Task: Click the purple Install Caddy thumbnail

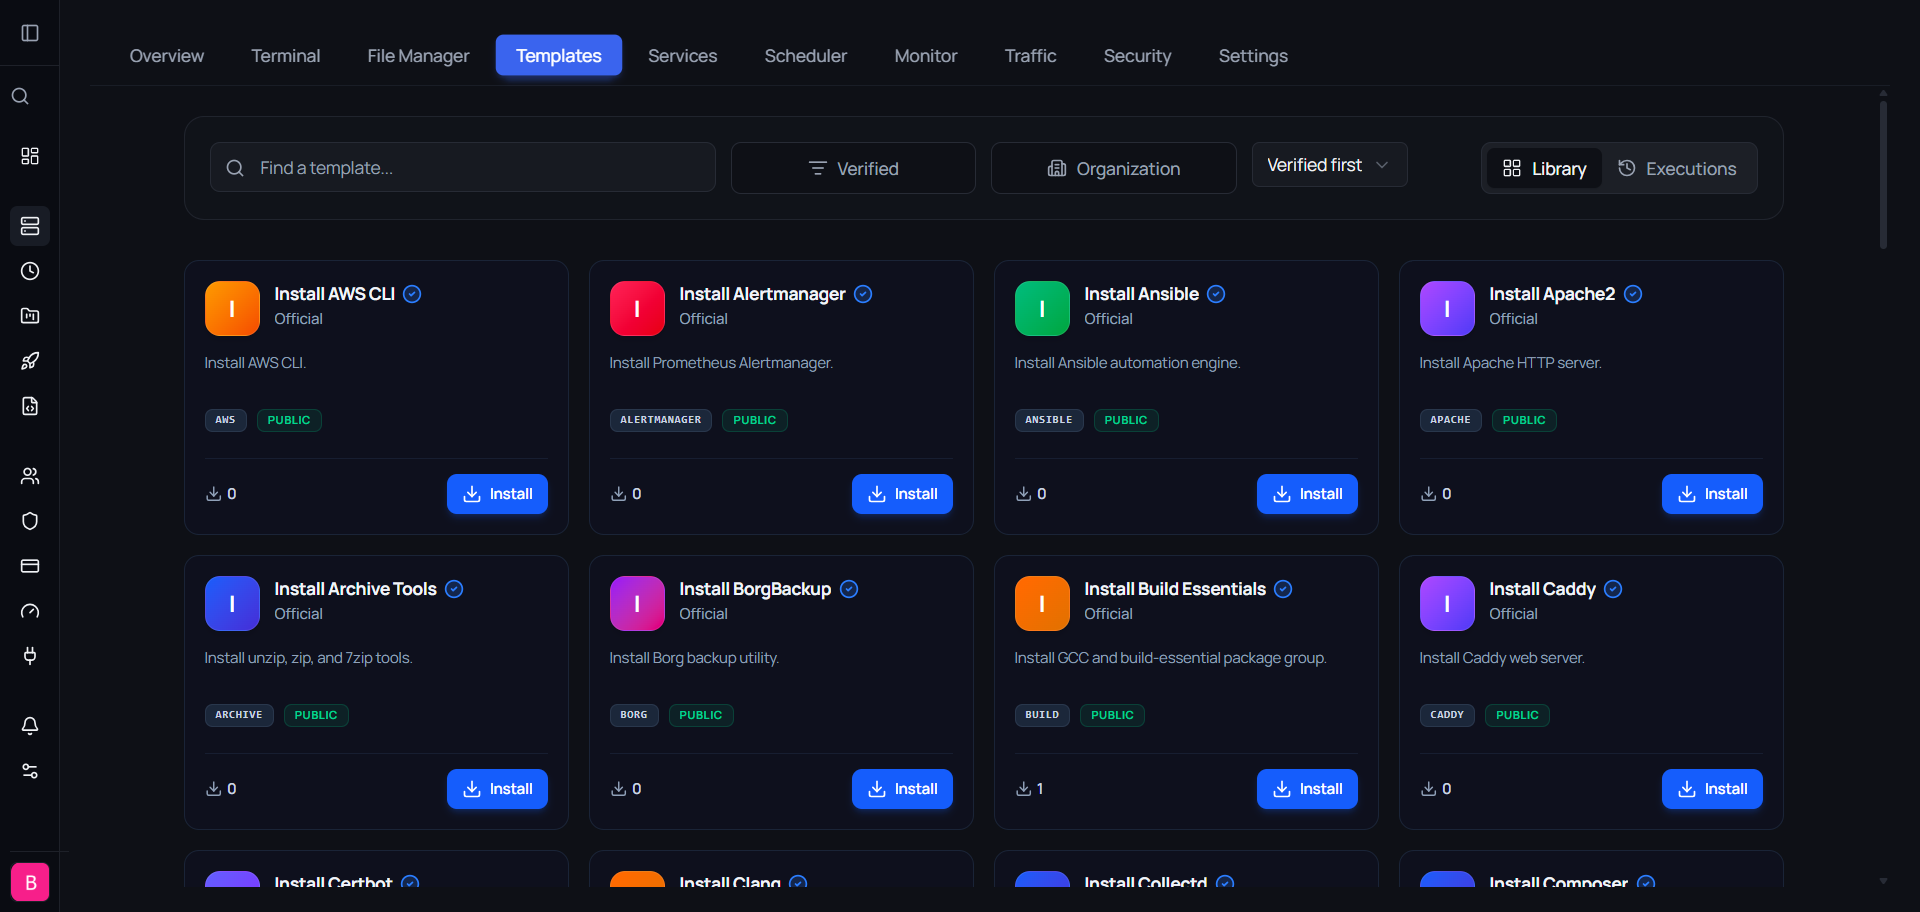Action: 1447,603
